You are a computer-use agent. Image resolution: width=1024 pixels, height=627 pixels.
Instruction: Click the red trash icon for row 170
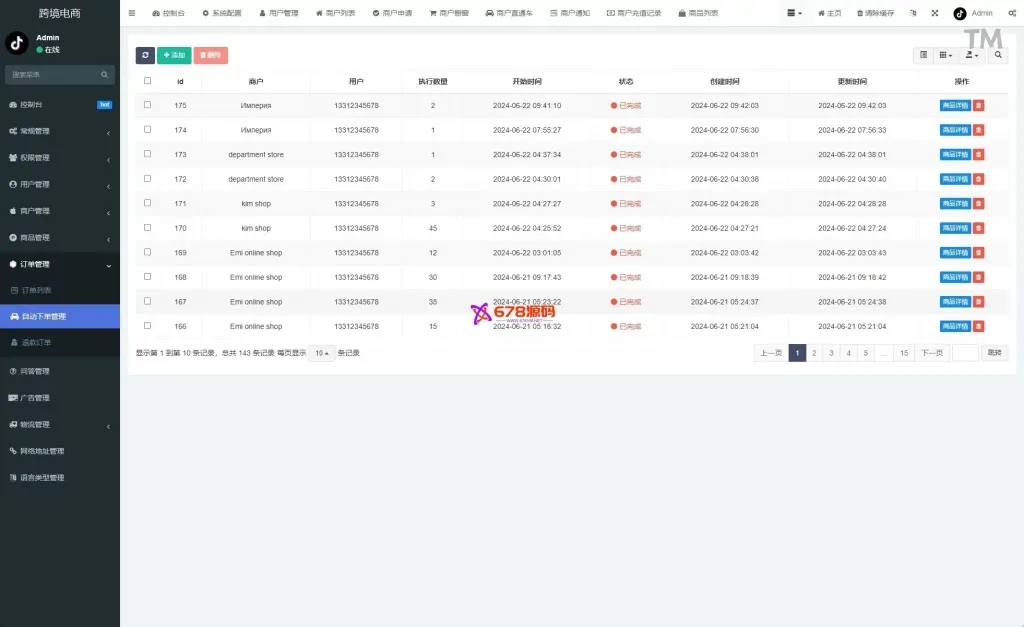979,228
